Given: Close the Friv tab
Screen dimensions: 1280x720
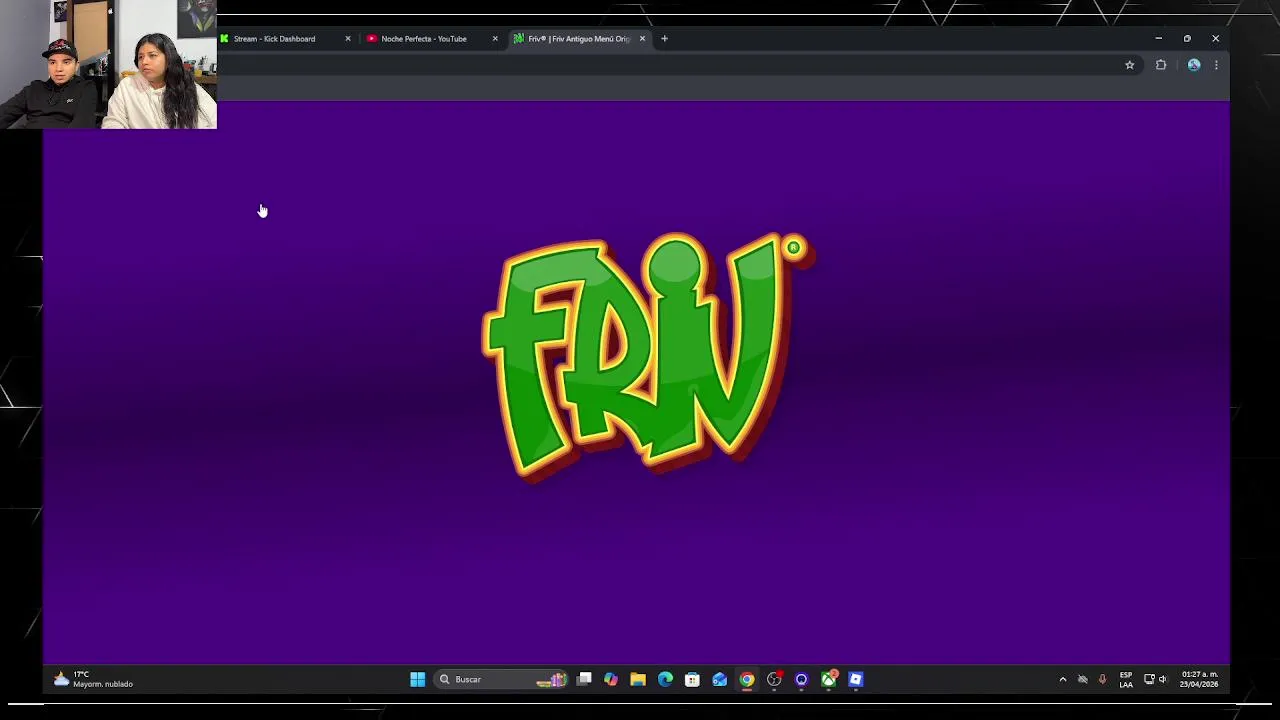Looking at the screenshot, I should [x=642, y=39].
